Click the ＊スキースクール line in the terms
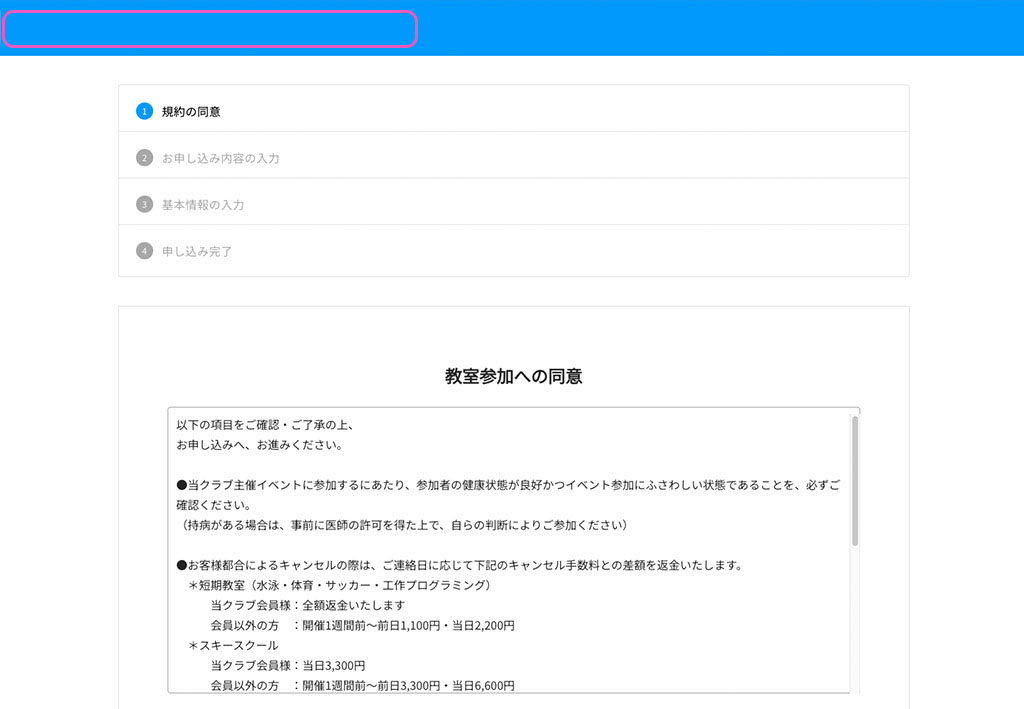 (x=234, y=645)
